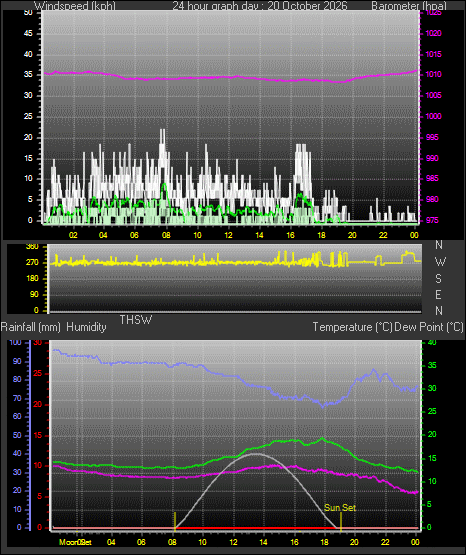This screenshot has height=555, width=466.
Task: Click 980 on the barometer axis
Action: click(x=432, y=199)
